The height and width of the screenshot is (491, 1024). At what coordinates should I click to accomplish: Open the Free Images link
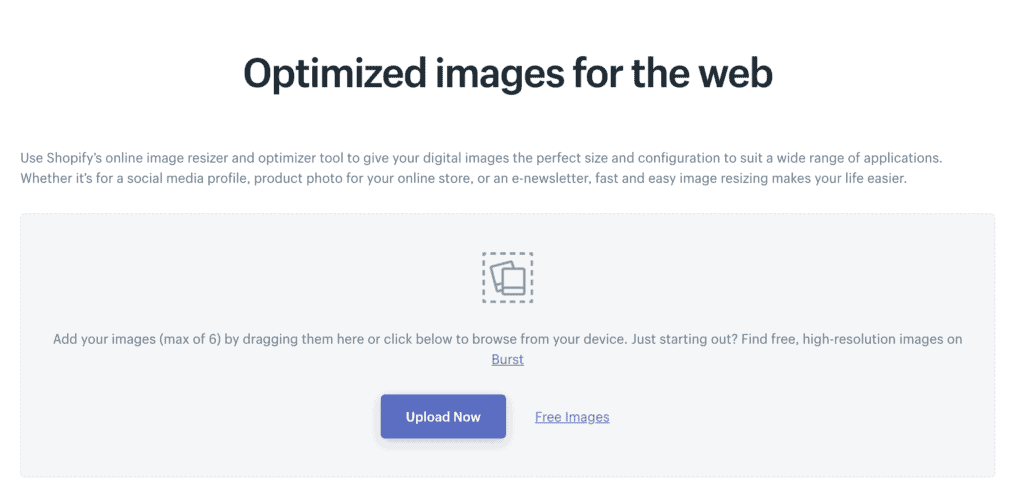[572, 417]
